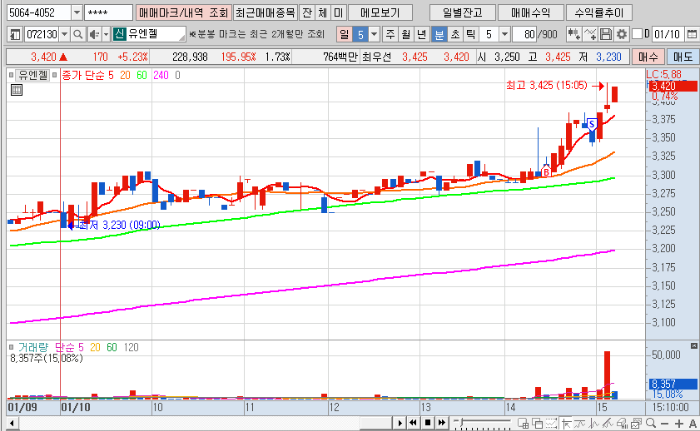Toggle the D checkbox next to date field
This screenshot has width=700, height=431.
coord(638,34)
